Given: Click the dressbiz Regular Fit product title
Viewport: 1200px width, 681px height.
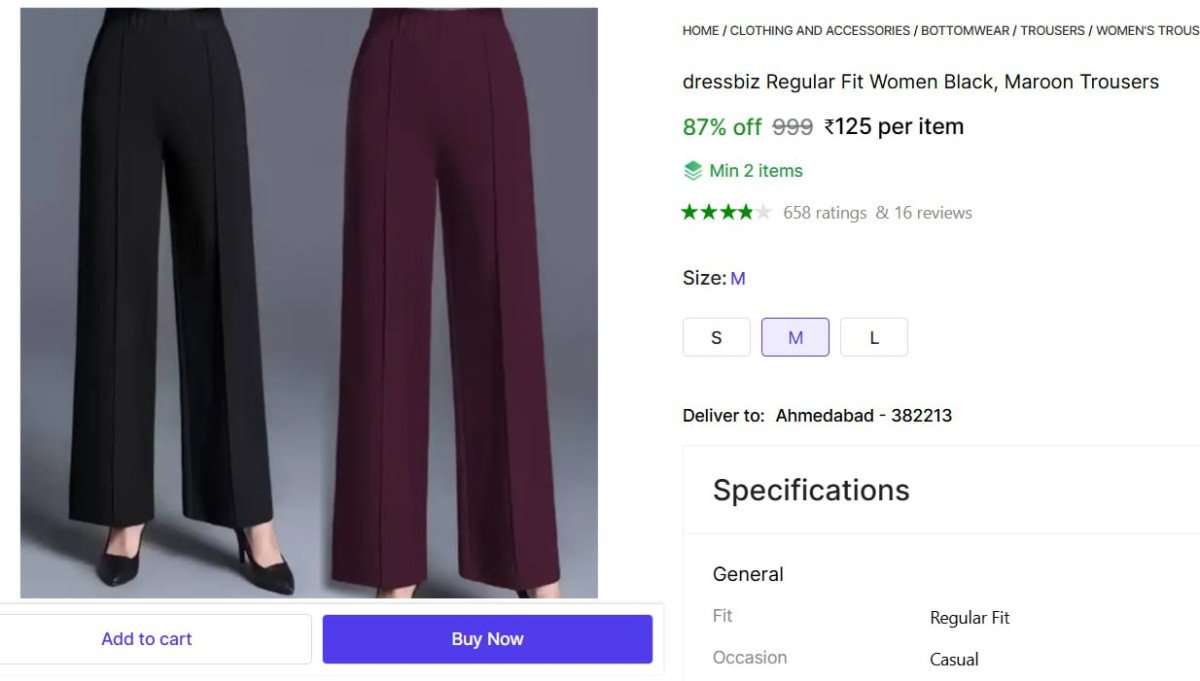Looking at the screenshot, I should pyautogui.click(x=920, y=82).
